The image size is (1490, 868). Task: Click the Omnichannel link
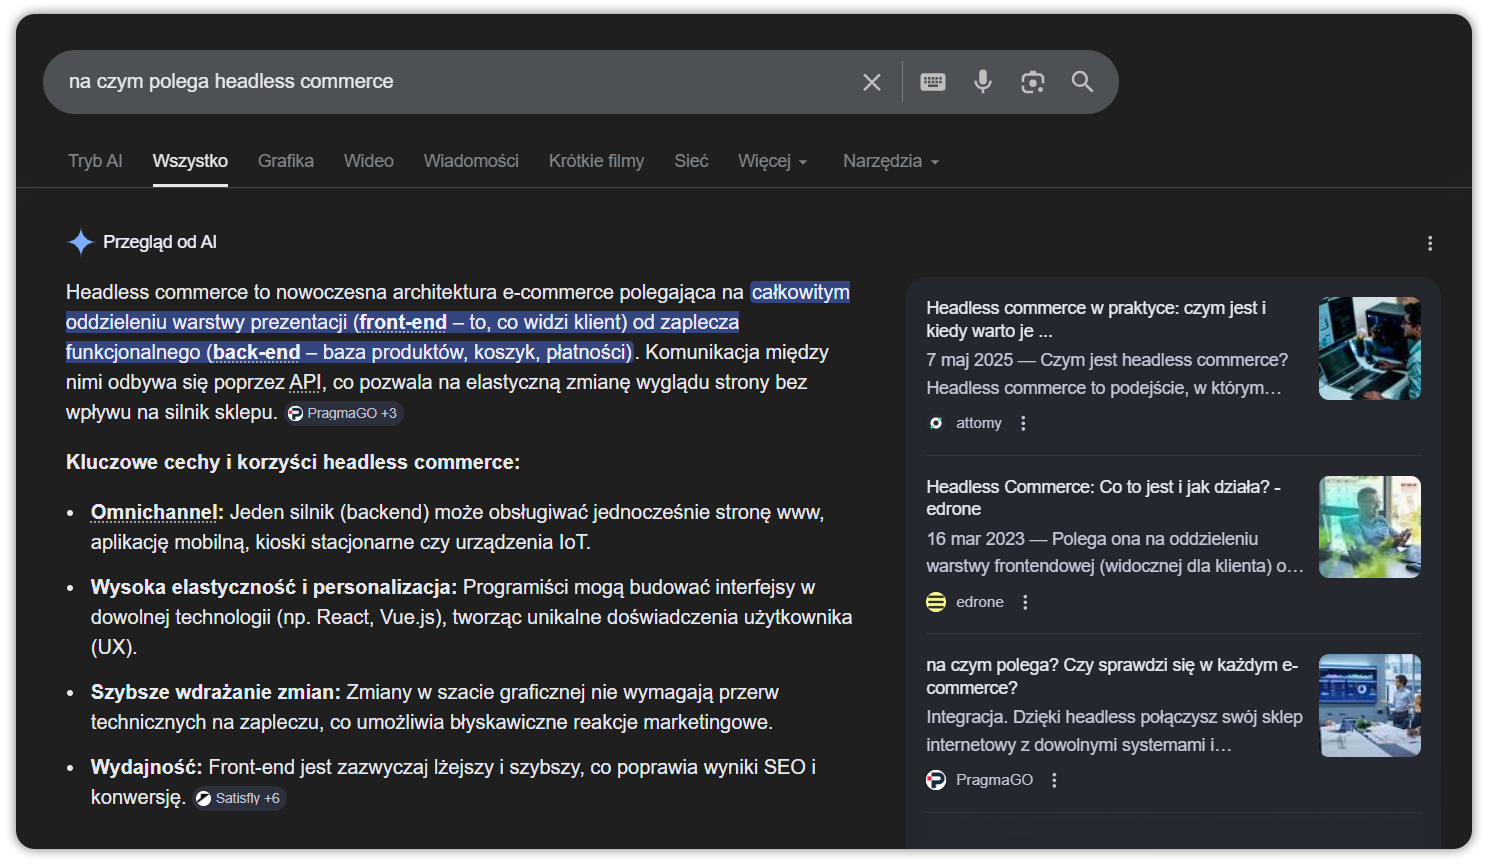[x=154, y=511]
